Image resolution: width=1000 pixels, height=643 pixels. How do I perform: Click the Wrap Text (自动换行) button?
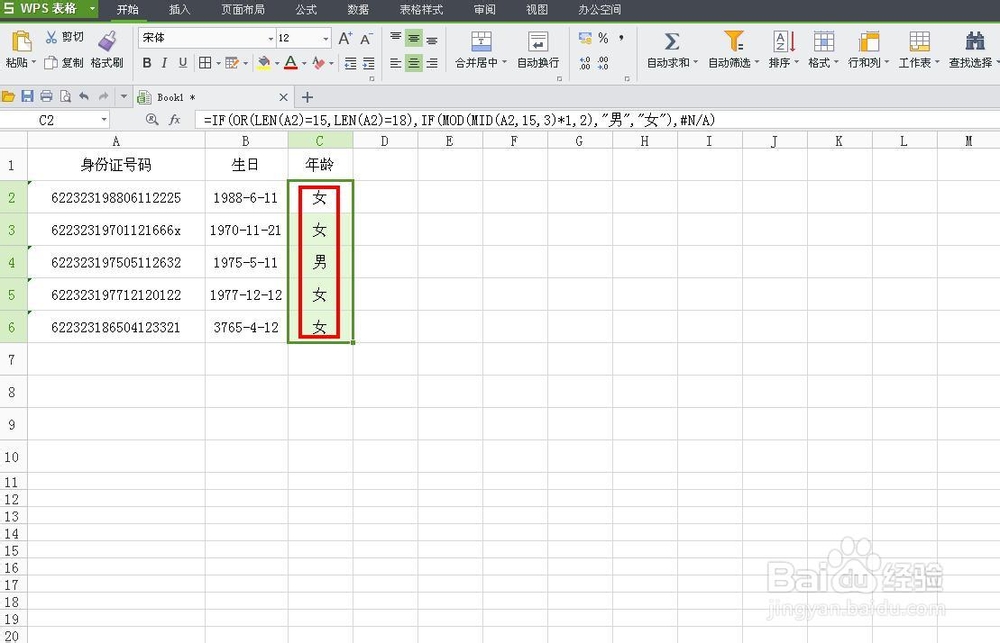[x=537, y=43]
